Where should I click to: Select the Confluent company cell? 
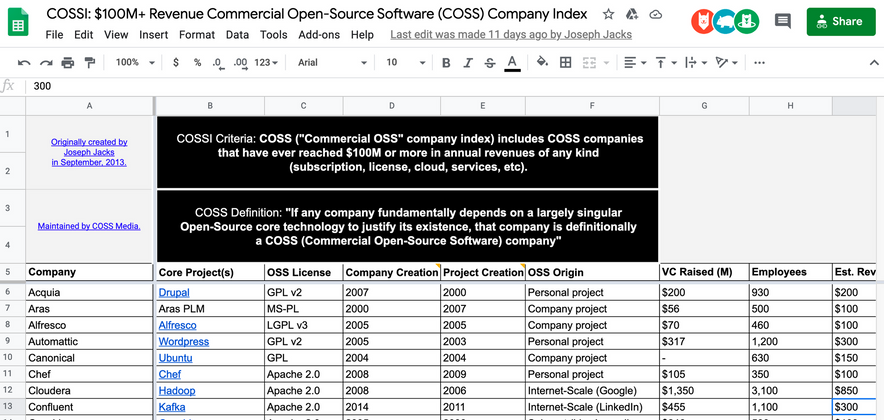pos(90,407)
